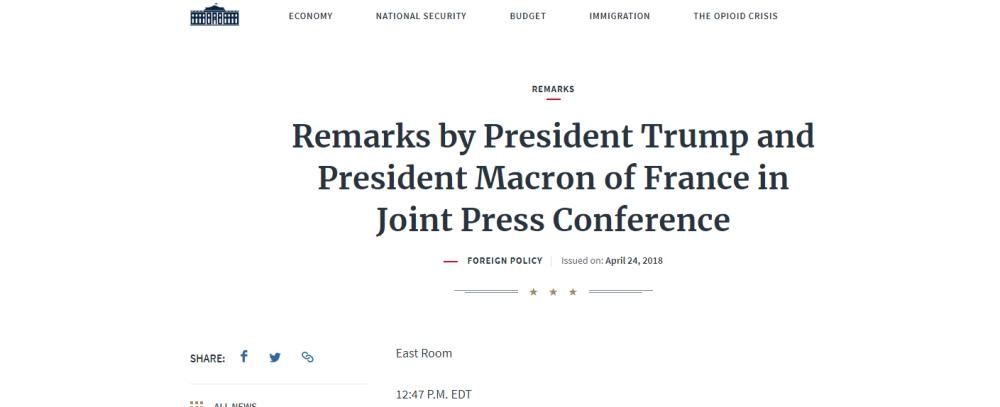This screenshot has height=407, width=1000.
Task: Open the Immigration navigation item
Action: tap(619, 16)
